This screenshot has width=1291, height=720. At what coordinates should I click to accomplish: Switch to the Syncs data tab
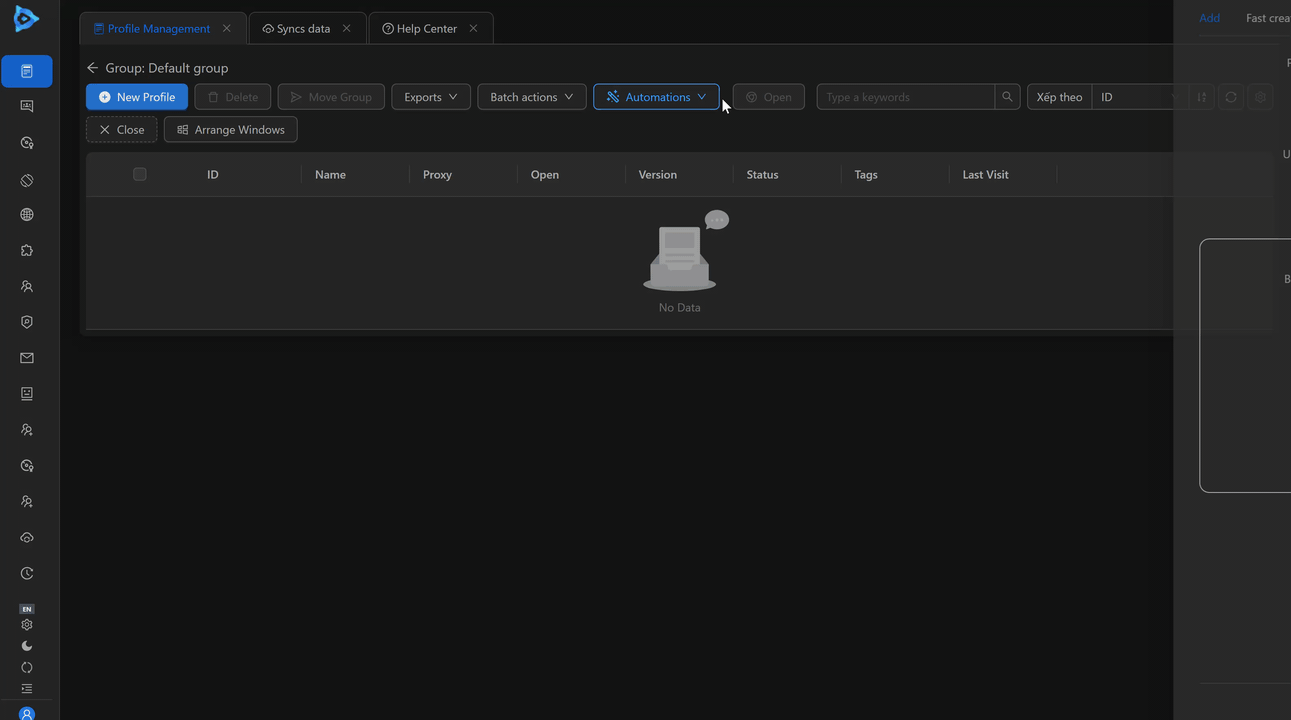[303, 29]
